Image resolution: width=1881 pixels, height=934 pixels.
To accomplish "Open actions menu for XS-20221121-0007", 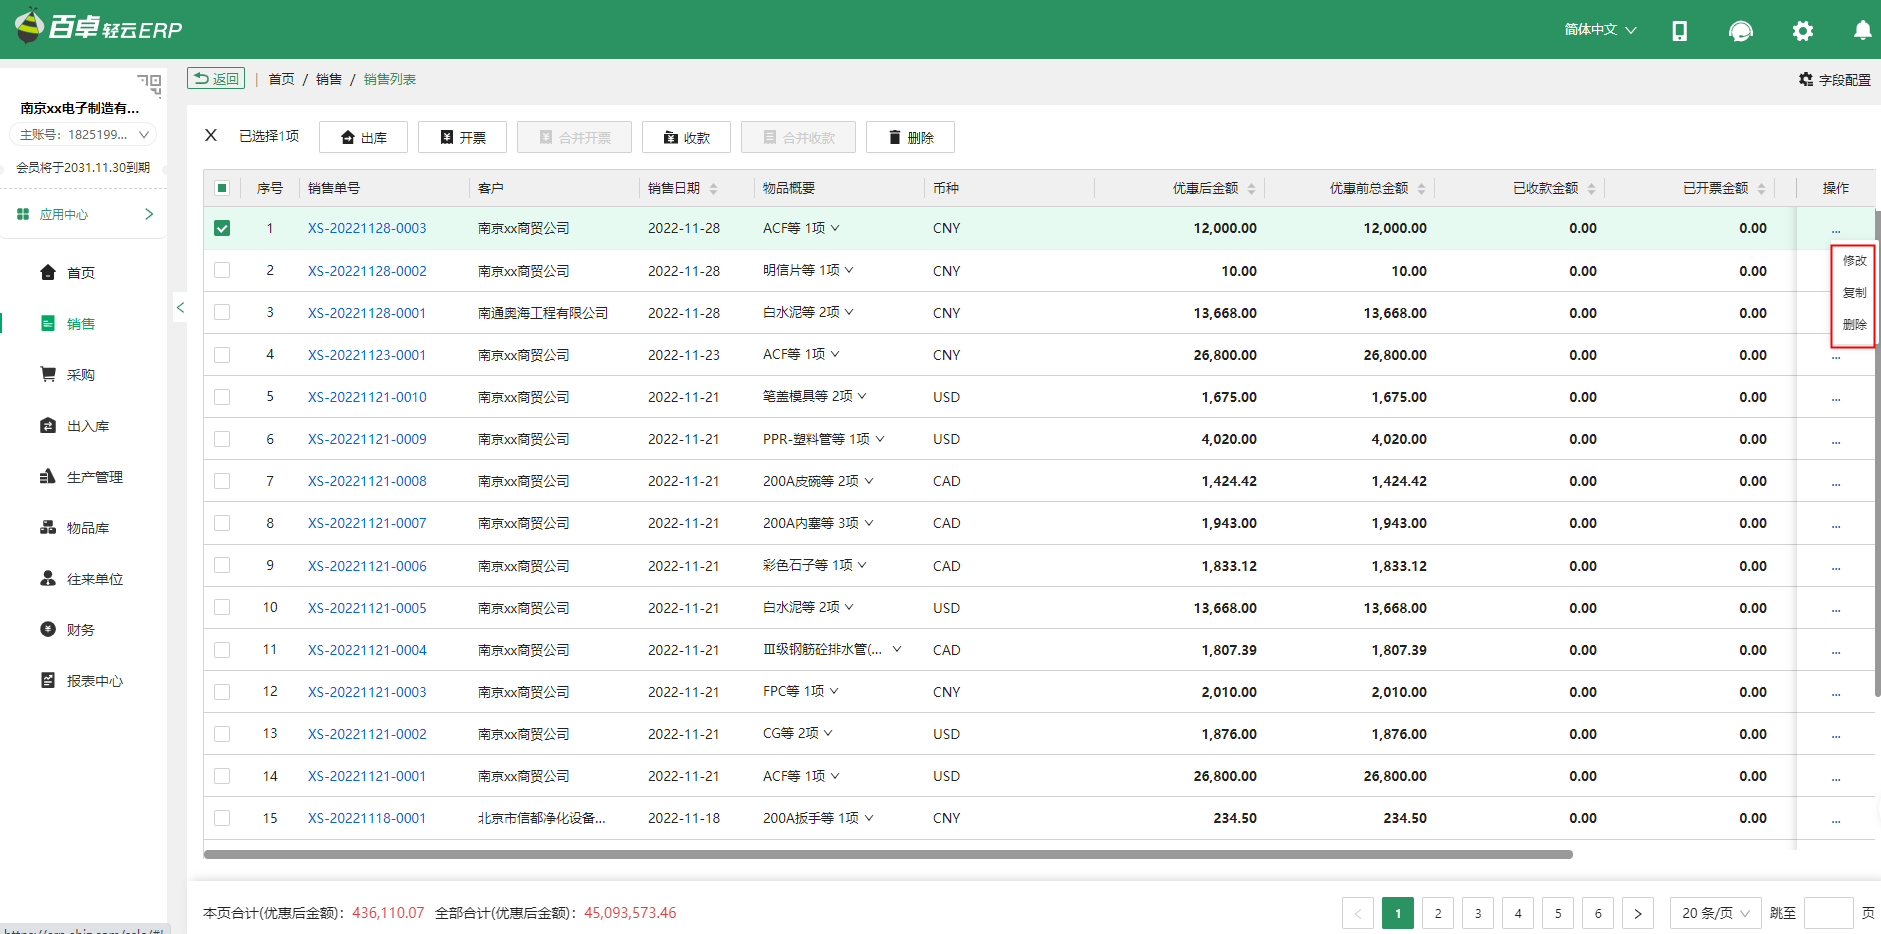I will click(x=1836, y=524).
